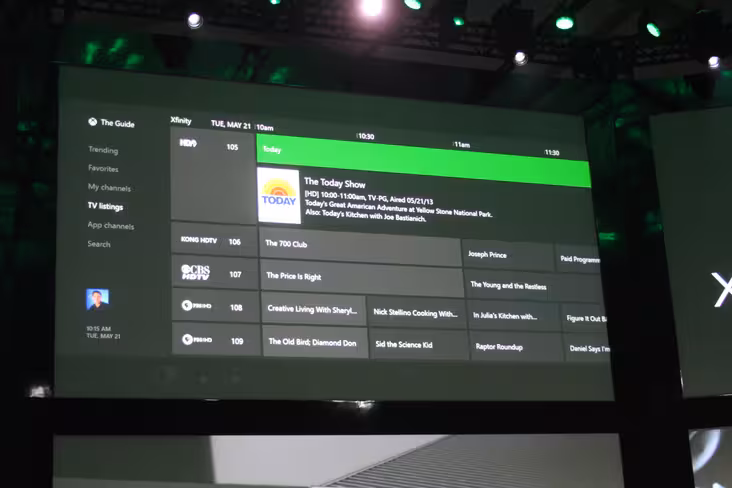Viewport: 732px width, 488px height.
Task: Click the Xbox logo beside The Guide
Action: pos(93,122)
